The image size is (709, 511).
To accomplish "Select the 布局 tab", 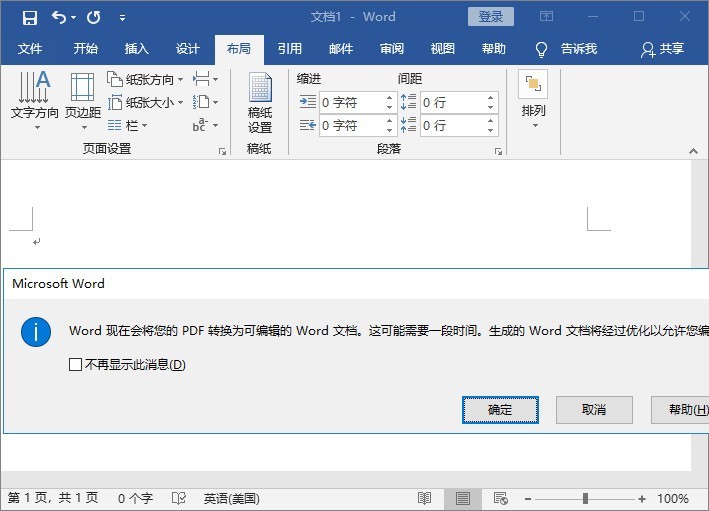I will click(x=239, y=49).
